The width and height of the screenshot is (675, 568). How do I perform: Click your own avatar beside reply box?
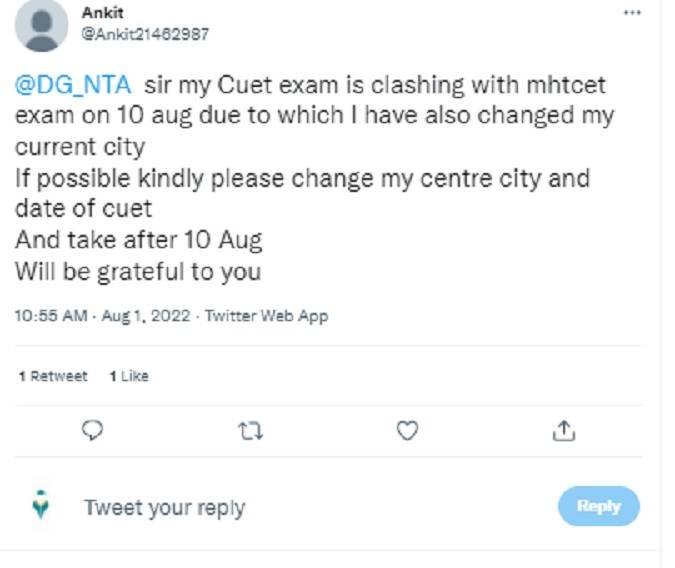(41, 506)
